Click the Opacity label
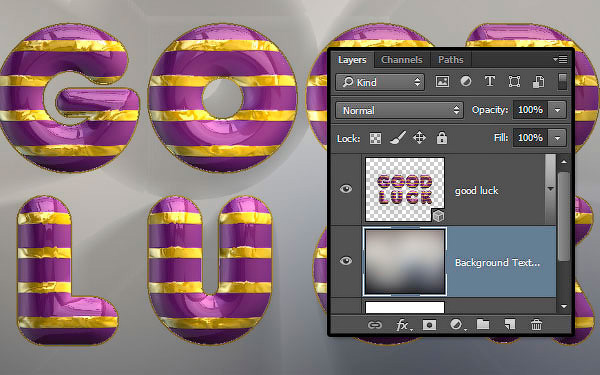The width and height of the screenshot is (600, 375). click(x=490, y=110)
